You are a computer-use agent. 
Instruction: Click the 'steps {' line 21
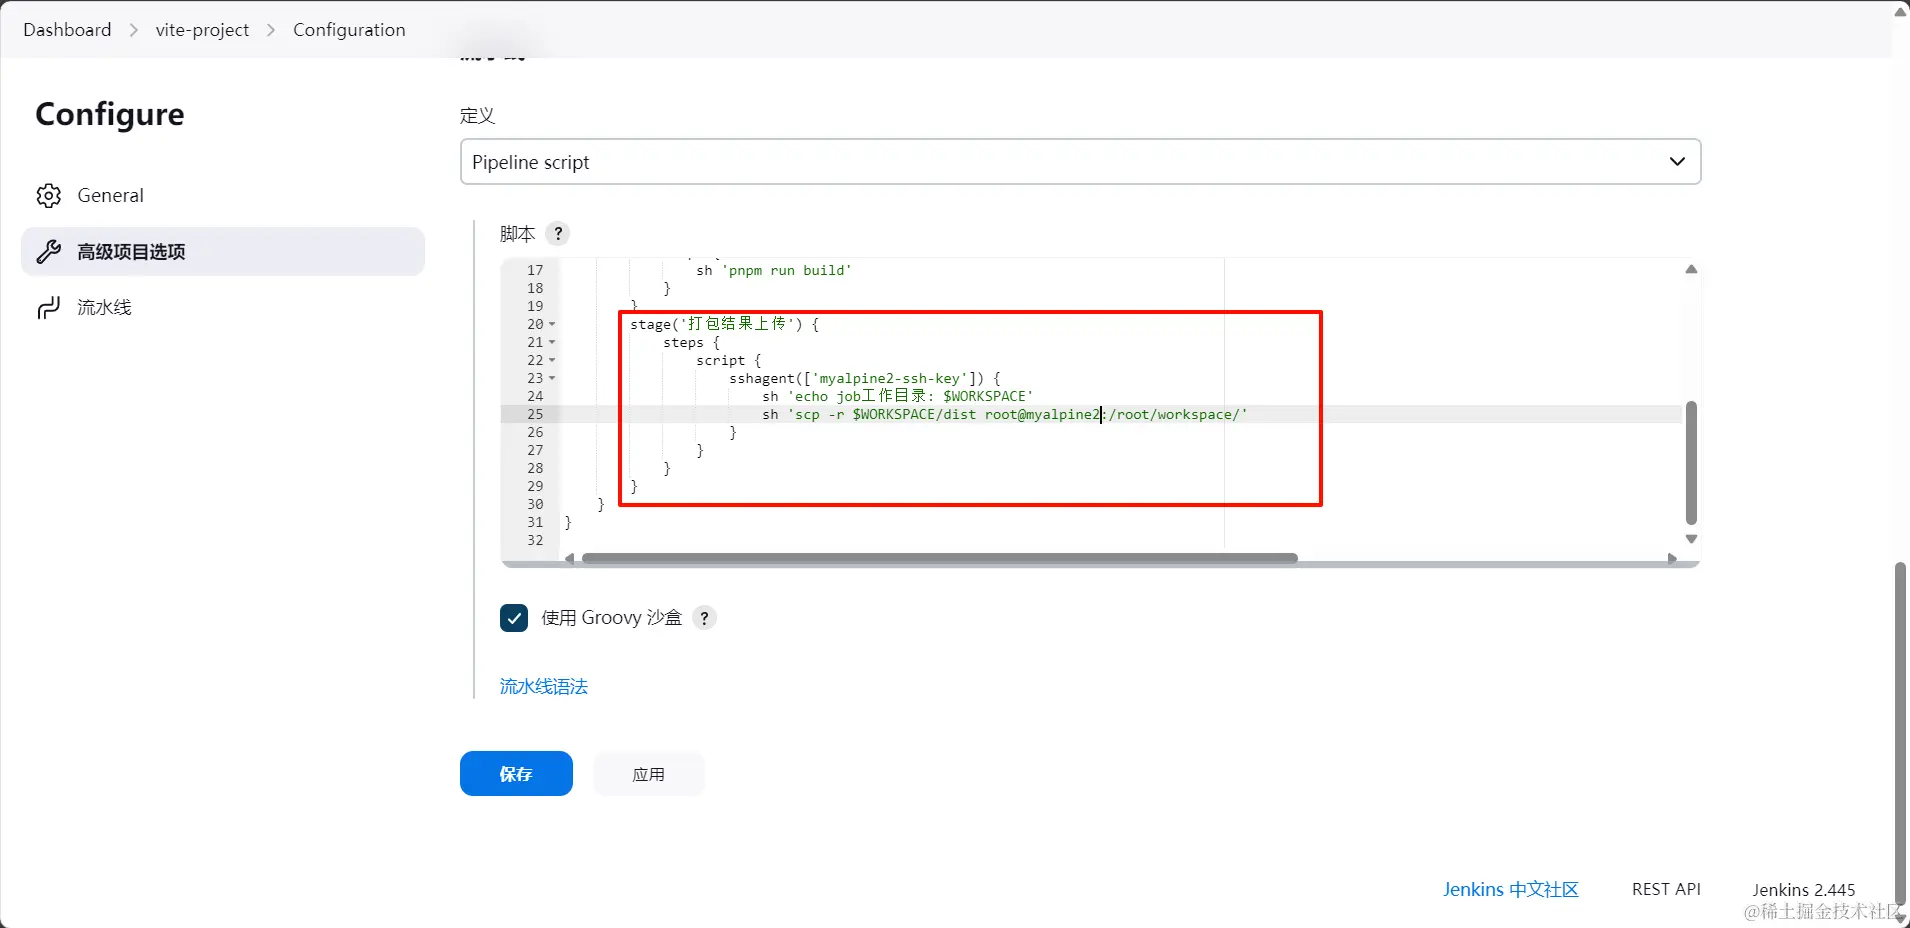tap(691, 342)
